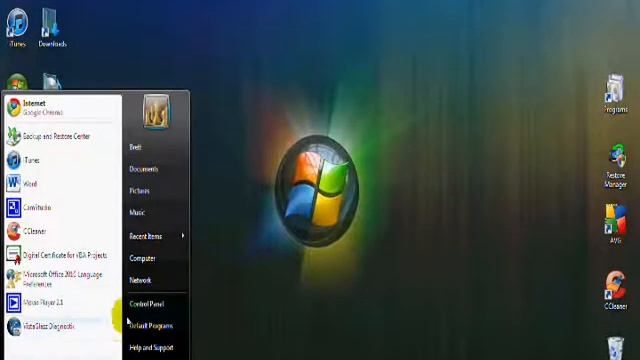640x360 pixels.
Task: Click CCleaner icon in Start menu
Action: 13,231
